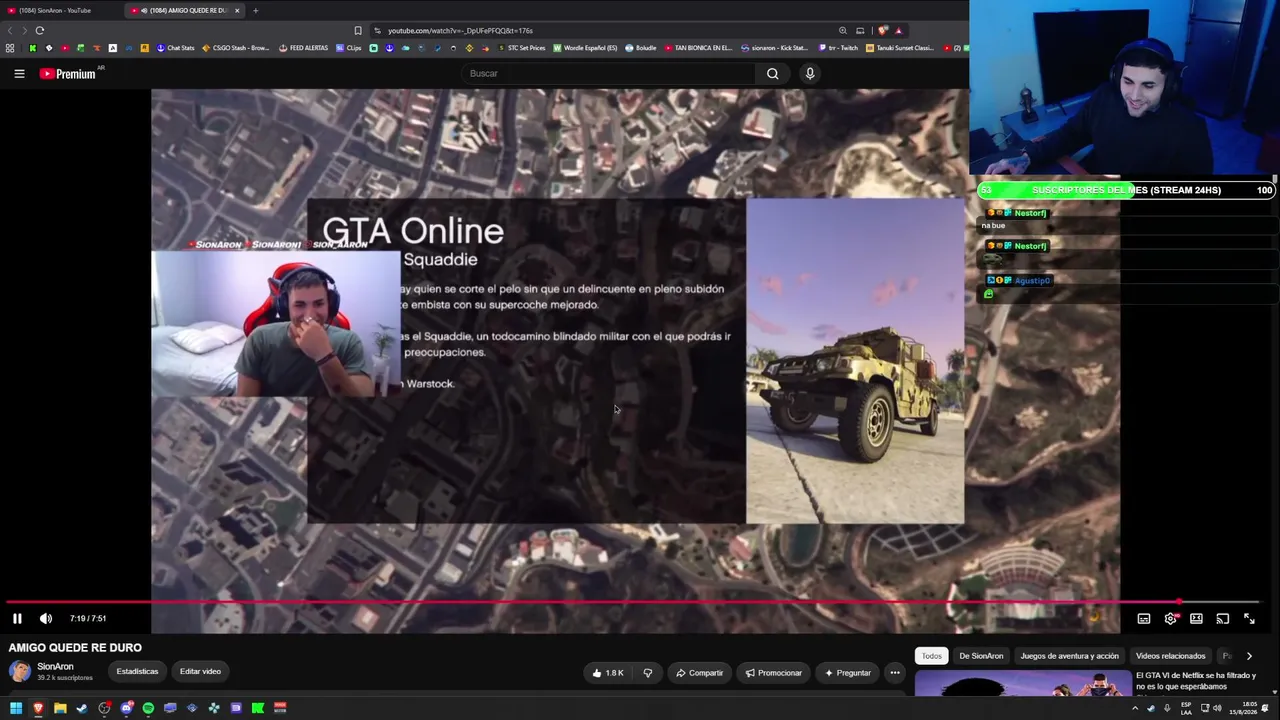Open the GTA VI de Netflix video title
This screenshot has width=1280, height=720.
[1197, 681]
